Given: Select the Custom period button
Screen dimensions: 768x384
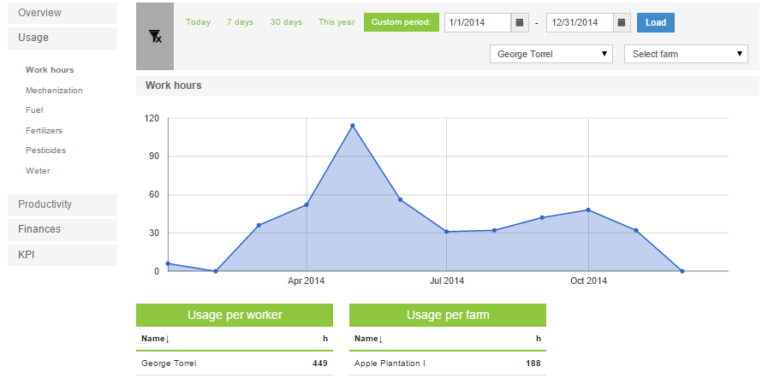Looking at the screenshot, I should point(401,23).
